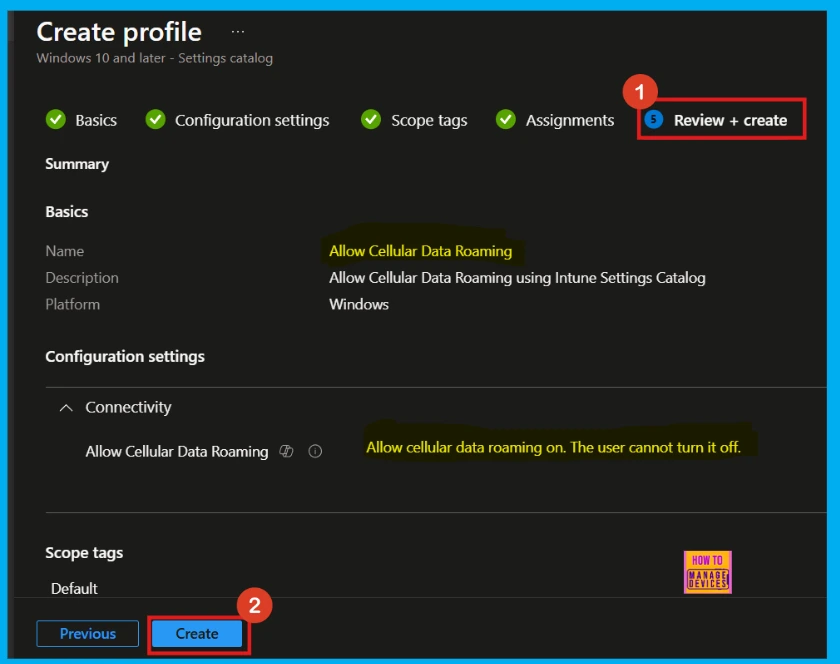The height and width of the screenshot is (664, 840).
Task: Click the Name field label
Action: 65,251
